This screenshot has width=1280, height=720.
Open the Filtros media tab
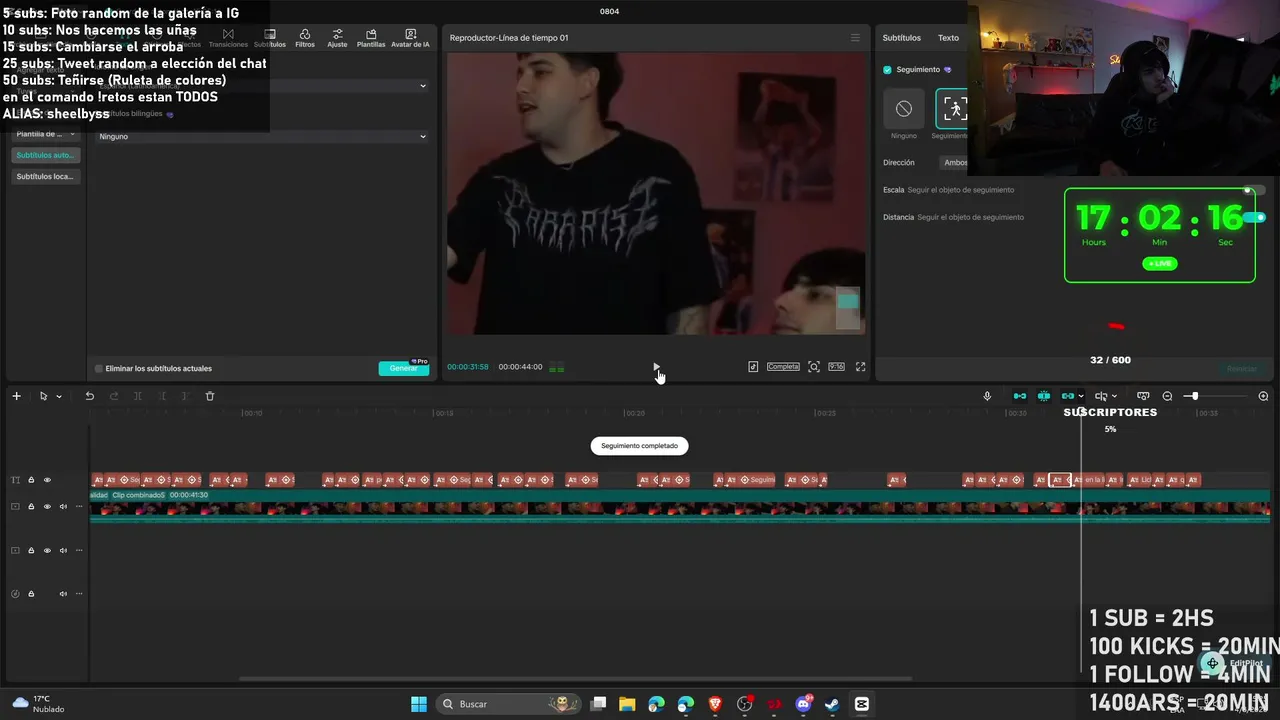point(305,38)
